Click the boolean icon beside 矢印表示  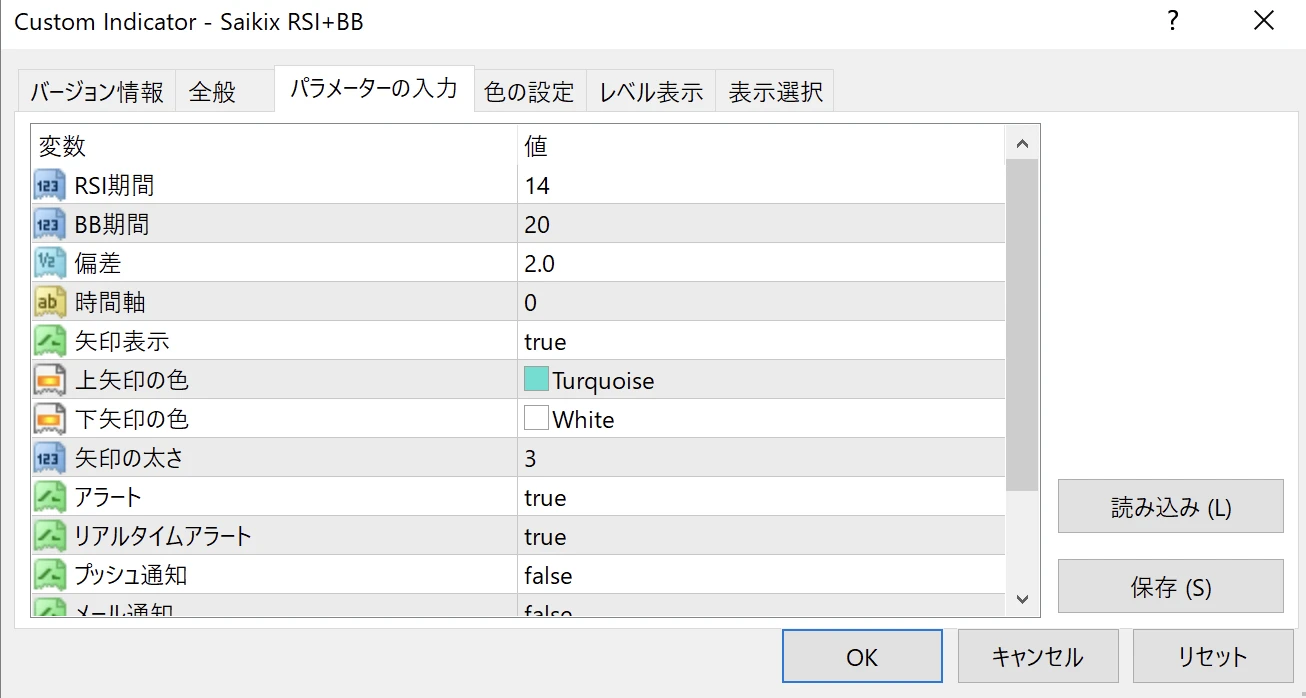click(50, 341)
